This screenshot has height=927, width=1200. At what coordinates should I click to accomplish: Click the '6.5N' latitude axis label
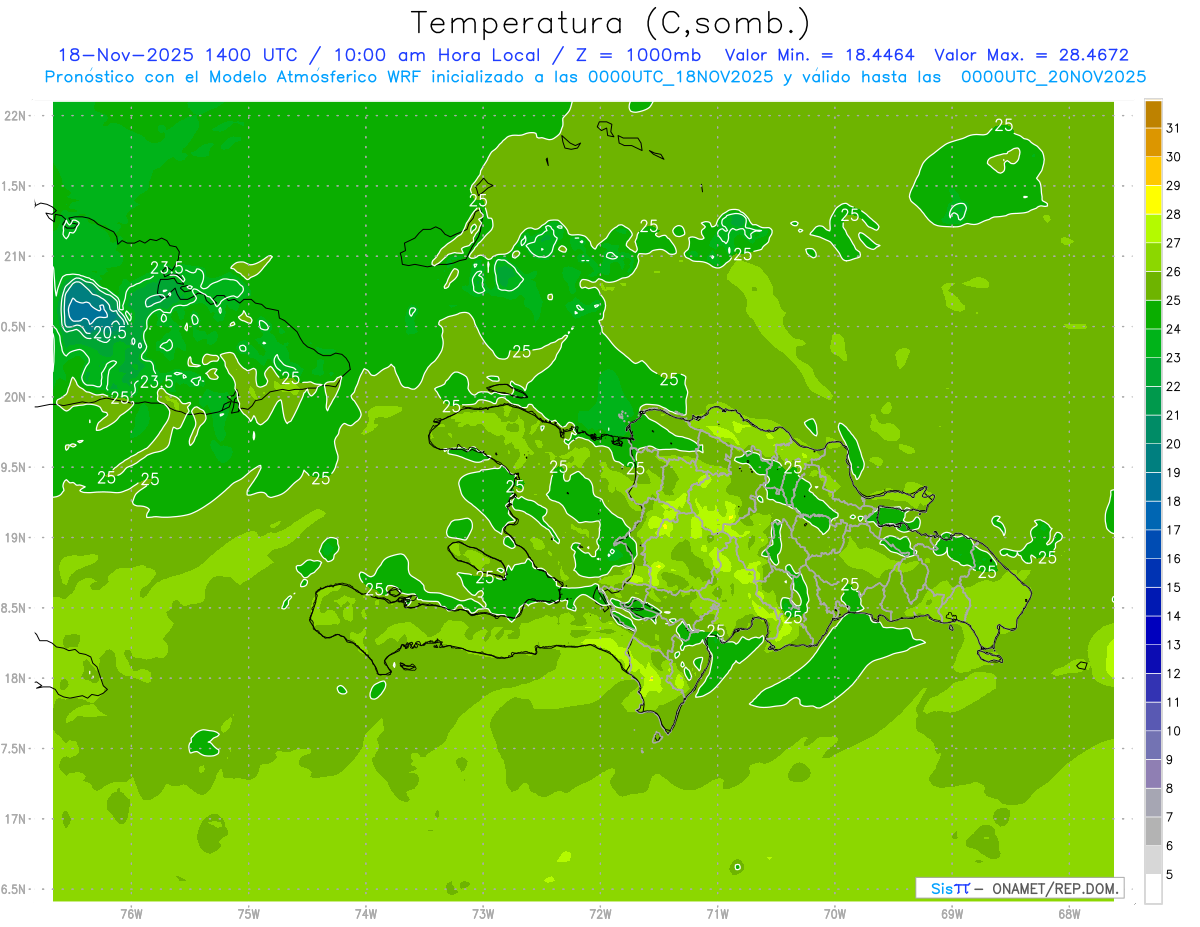coord(14,889)
